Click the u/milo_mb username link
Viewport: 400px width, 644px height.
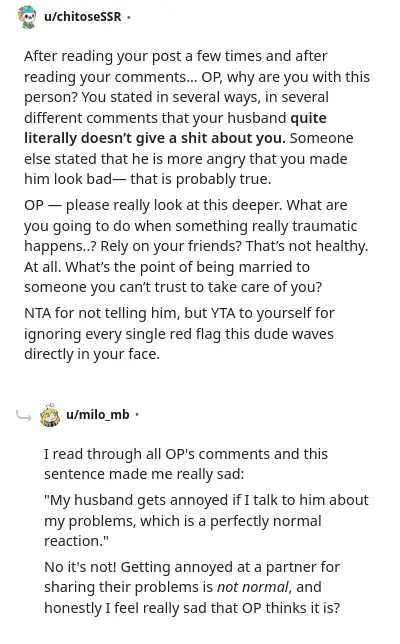tap(98, 415)
